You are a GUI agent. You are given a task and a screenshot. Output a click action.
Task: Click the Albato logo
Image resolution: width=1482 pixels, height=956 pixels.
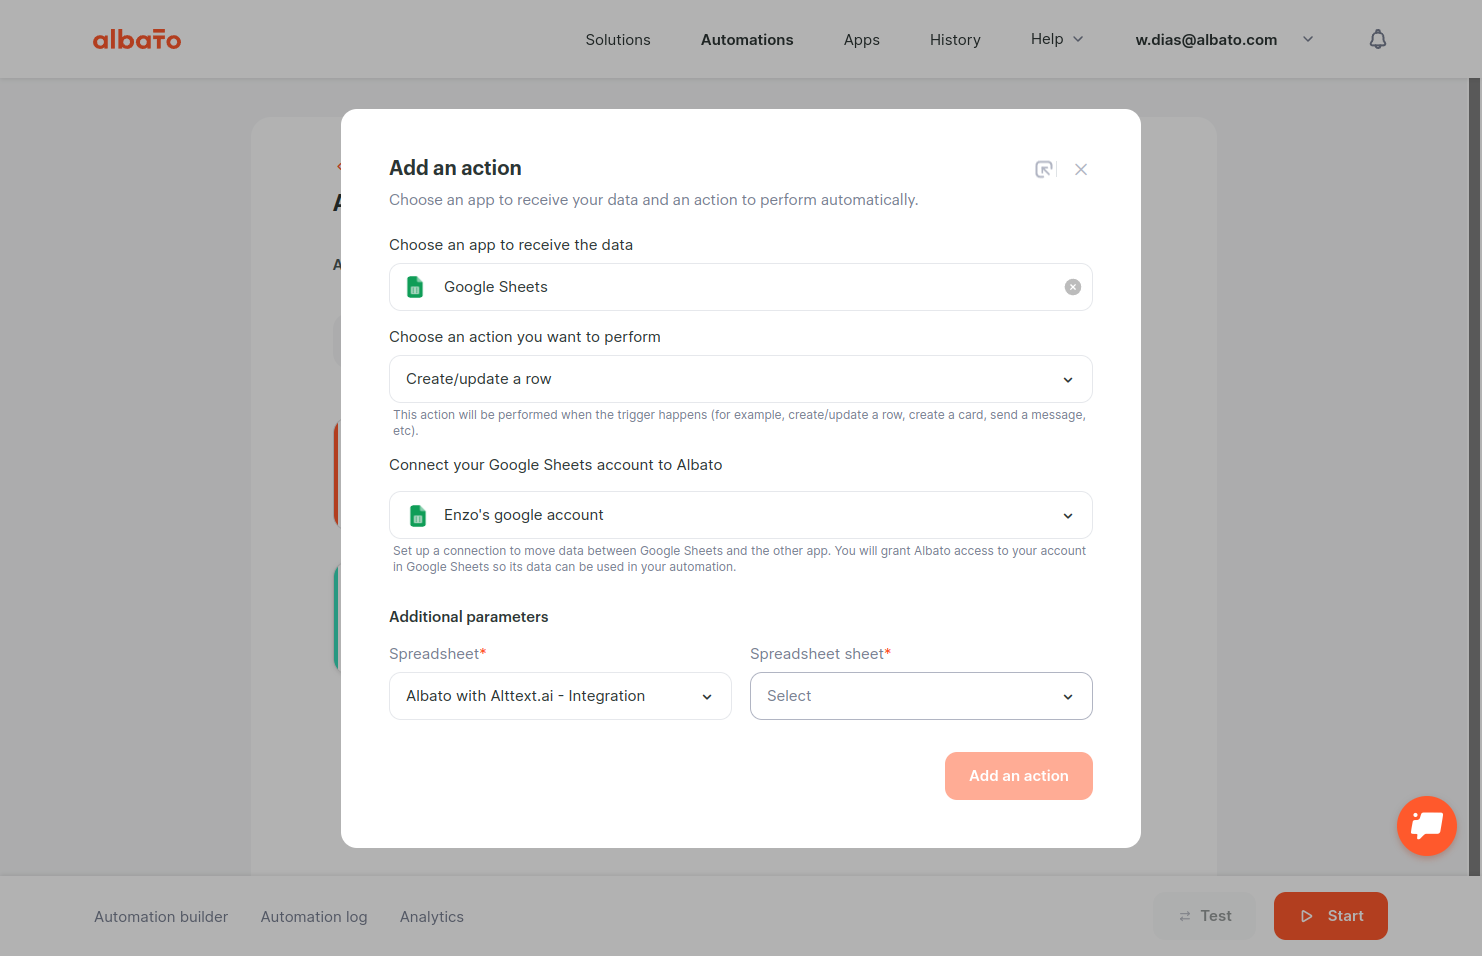point(137,39)
